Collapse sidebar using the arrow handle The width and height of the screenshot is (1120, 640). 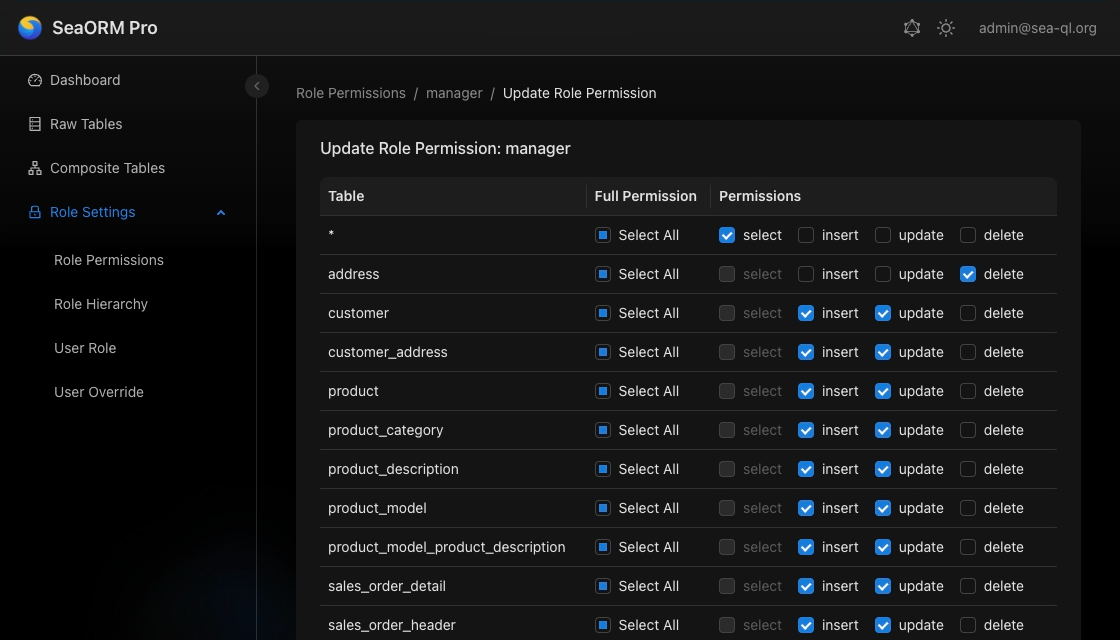(256, 86)
